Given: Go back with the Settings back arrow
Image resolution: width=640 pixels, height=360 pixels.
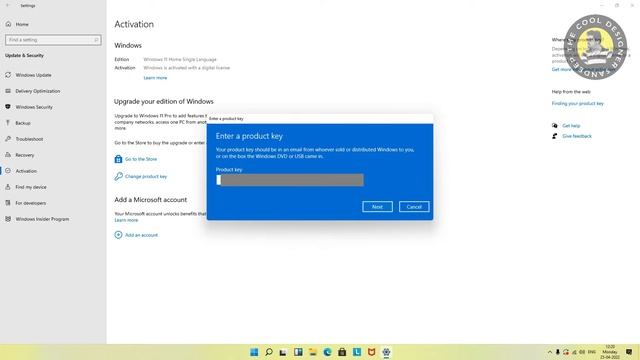Looking at the screenshot, I should point(8,6).
